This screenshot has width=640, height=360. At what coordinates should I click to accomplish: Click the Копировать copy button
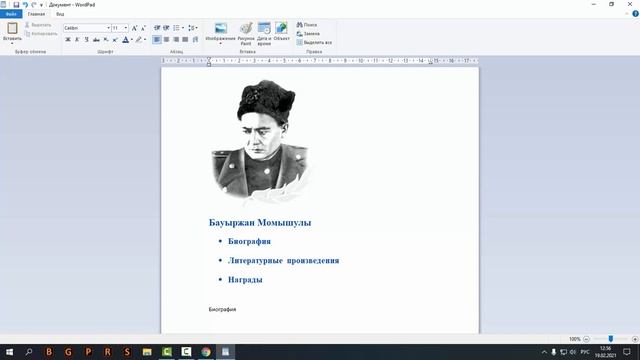(x=41, y=34)
